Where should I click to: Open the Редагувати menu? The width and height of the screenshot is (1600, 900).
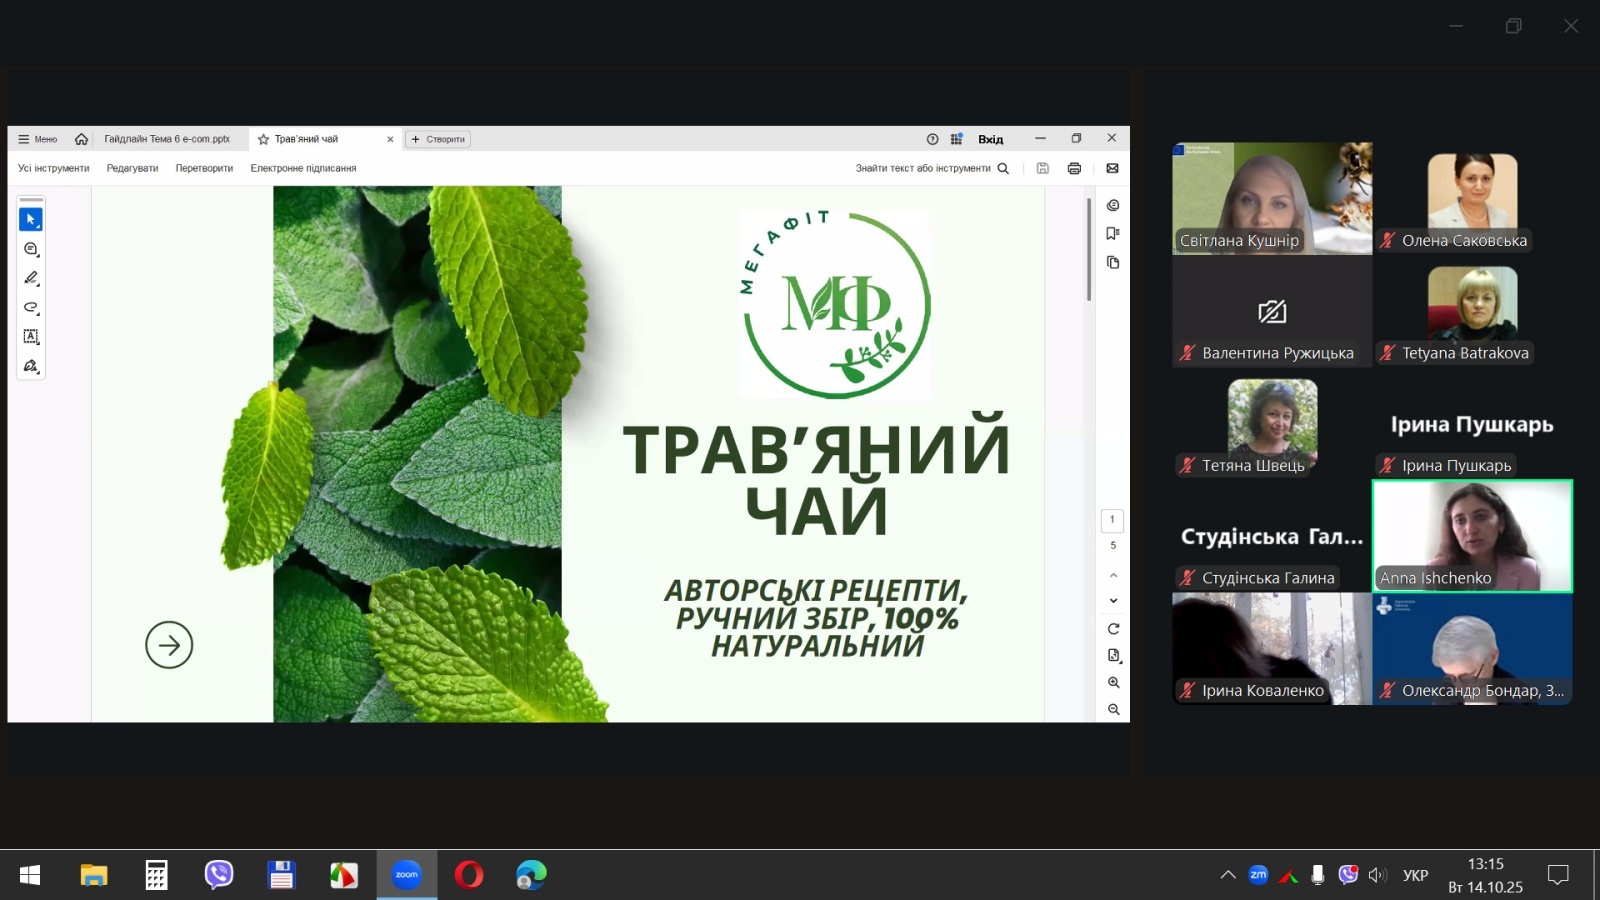pos(132,168)
